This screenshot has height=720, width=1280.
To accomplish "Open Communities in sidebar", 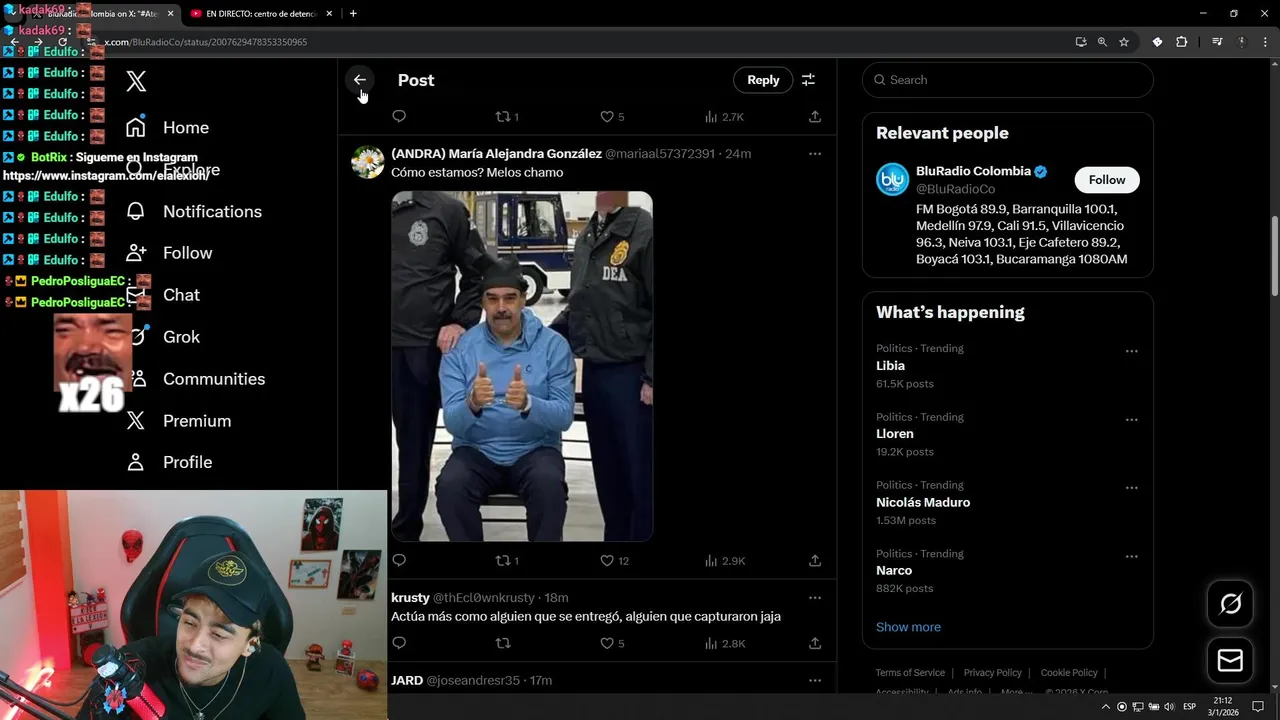I will tap(214, 380).
